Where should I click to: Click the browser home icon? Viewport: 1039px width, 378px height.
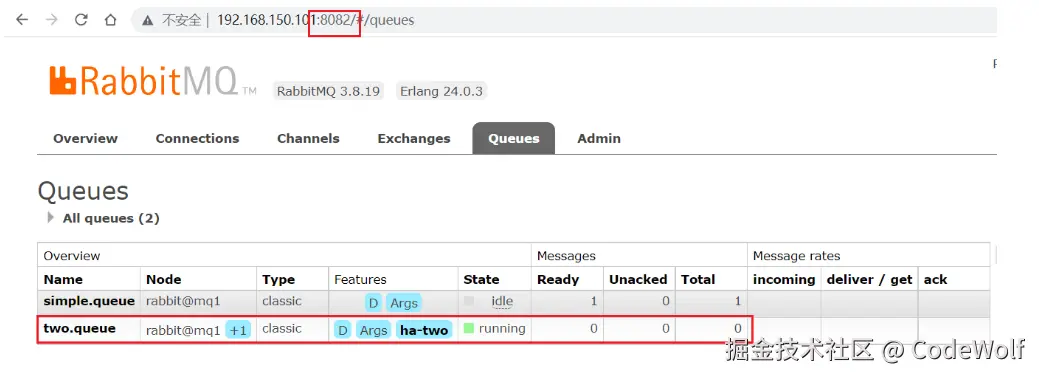click(111, 20)
